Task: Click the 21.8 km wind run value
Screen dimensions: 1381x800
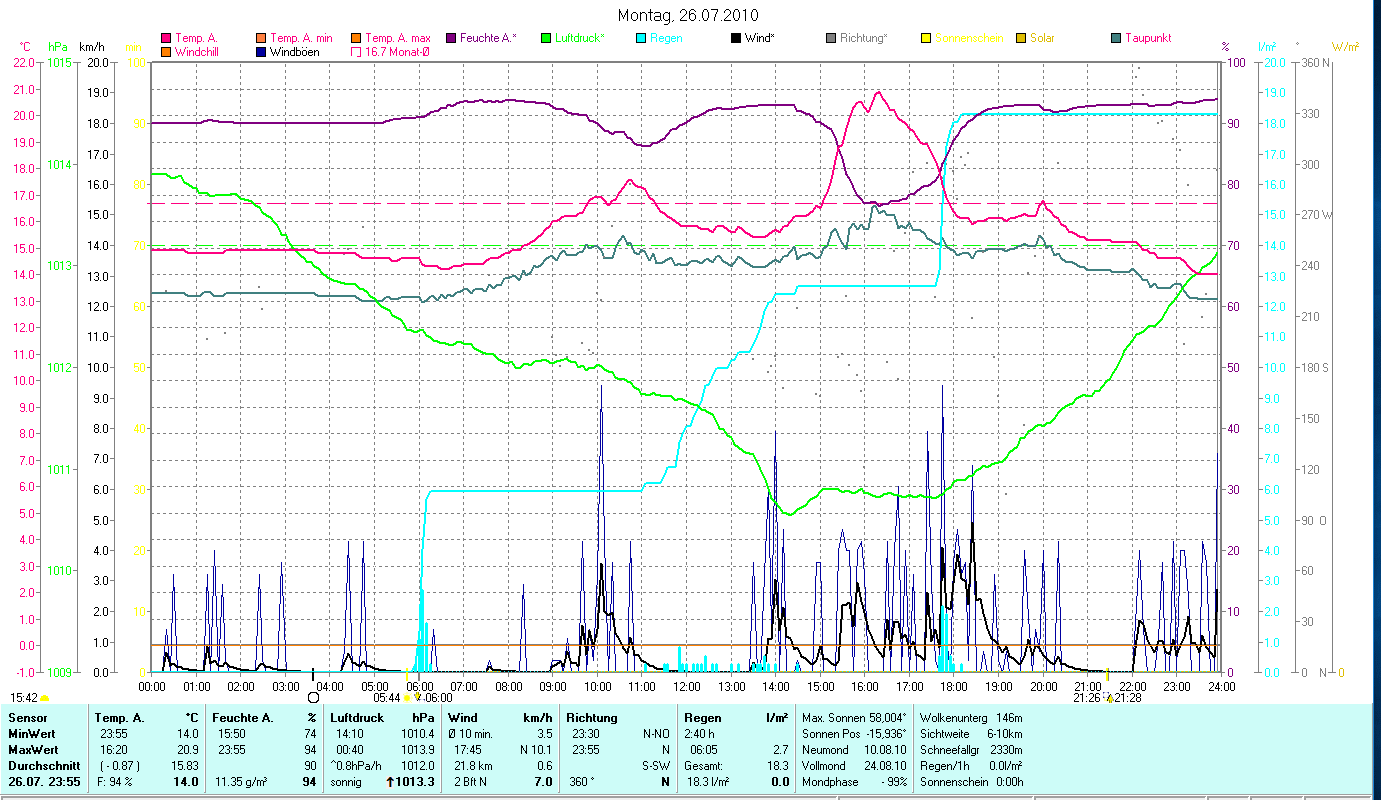Action: tap(471, 766)
